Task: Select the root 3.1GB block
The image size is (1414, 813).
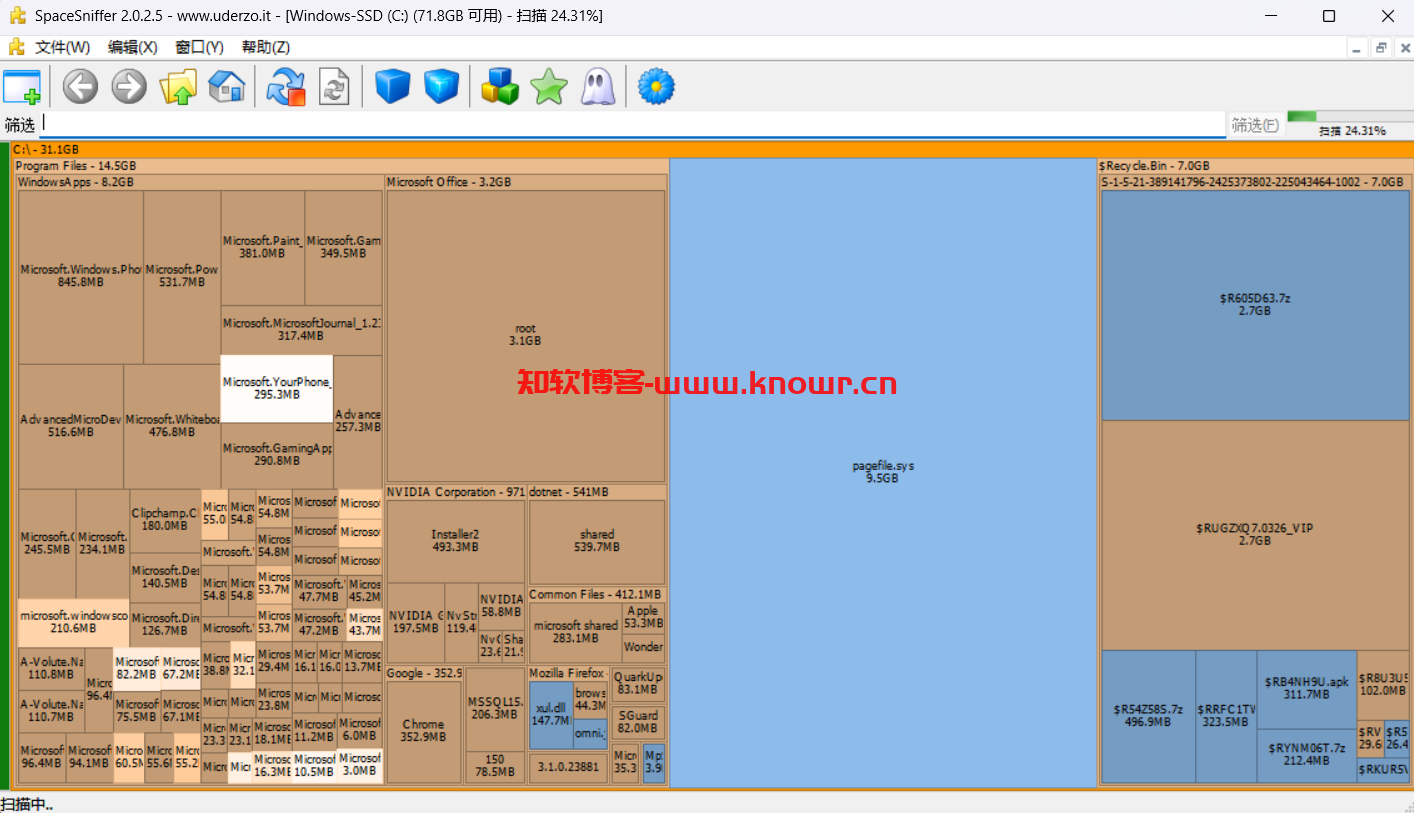Action: [526, 336]
